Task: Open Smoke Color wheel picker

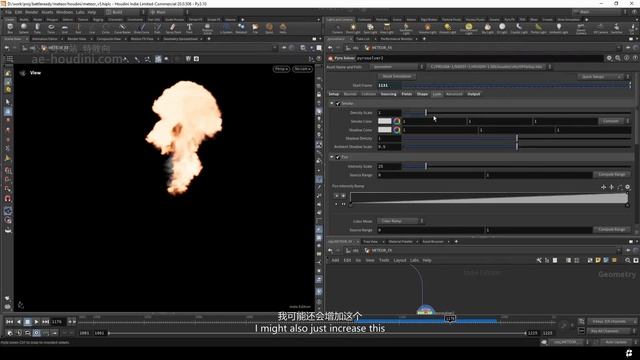Action: 397,121
